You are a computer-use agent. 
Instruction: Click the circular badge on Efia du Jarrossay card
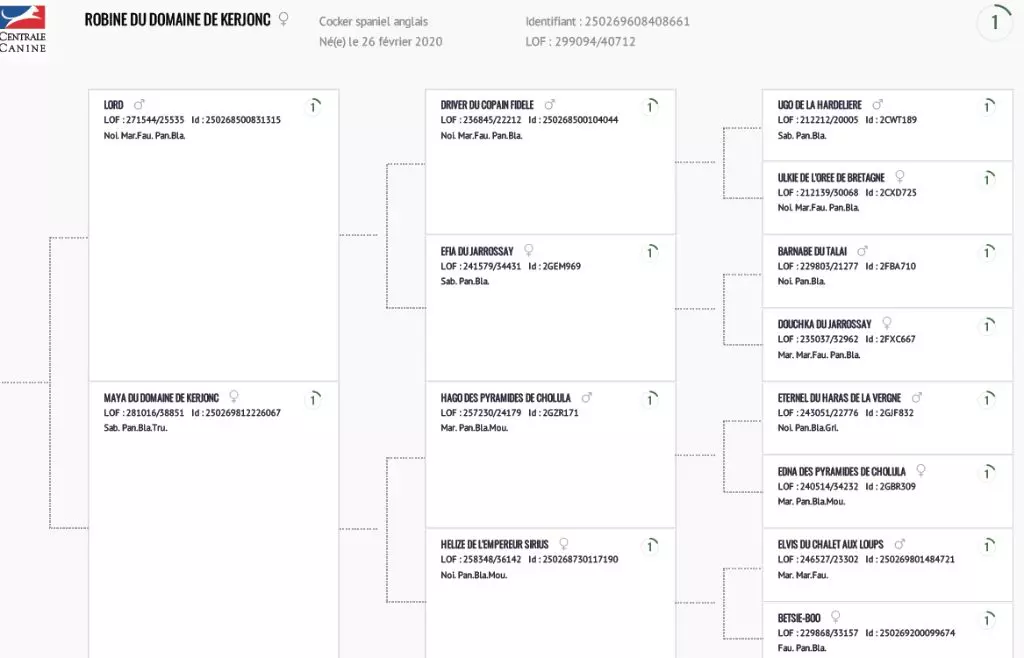[650, 252]
